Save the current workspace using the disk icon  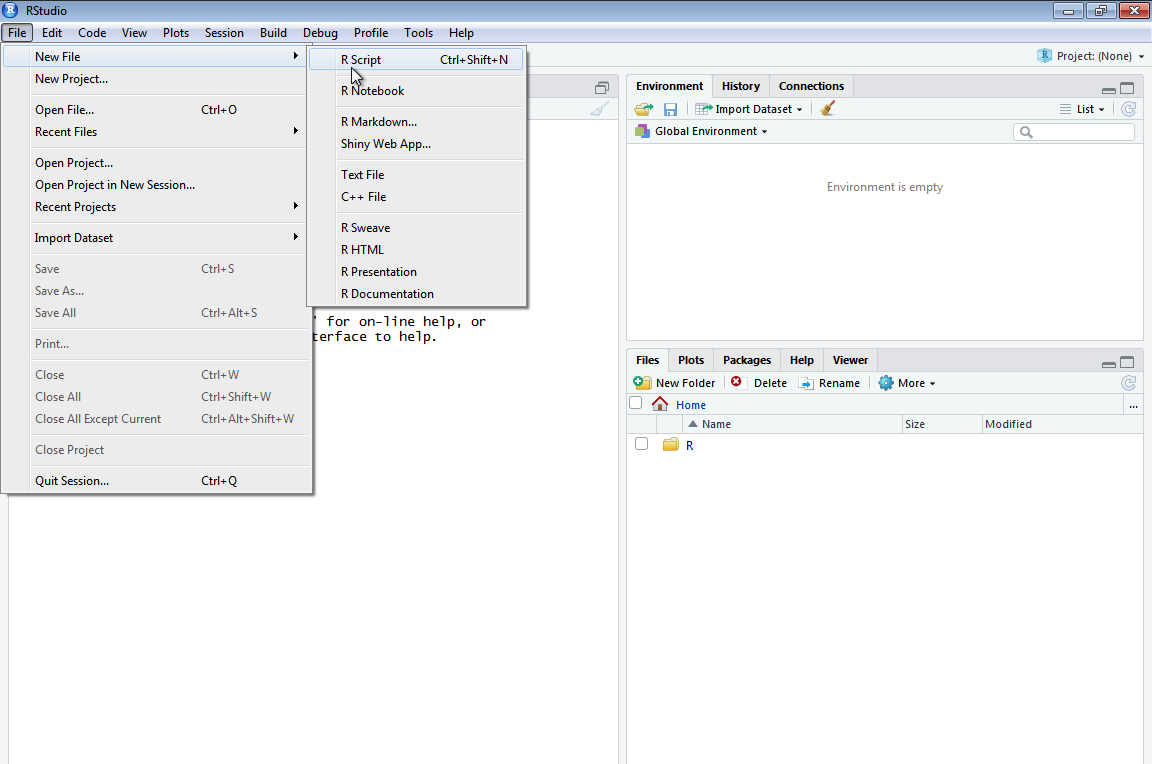coord(670,109)
